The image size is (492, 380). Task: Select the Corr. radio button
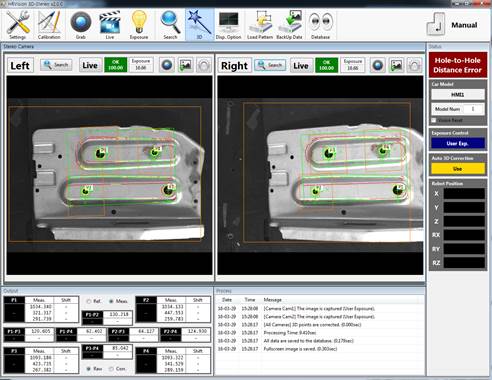(x=111, y=369)
